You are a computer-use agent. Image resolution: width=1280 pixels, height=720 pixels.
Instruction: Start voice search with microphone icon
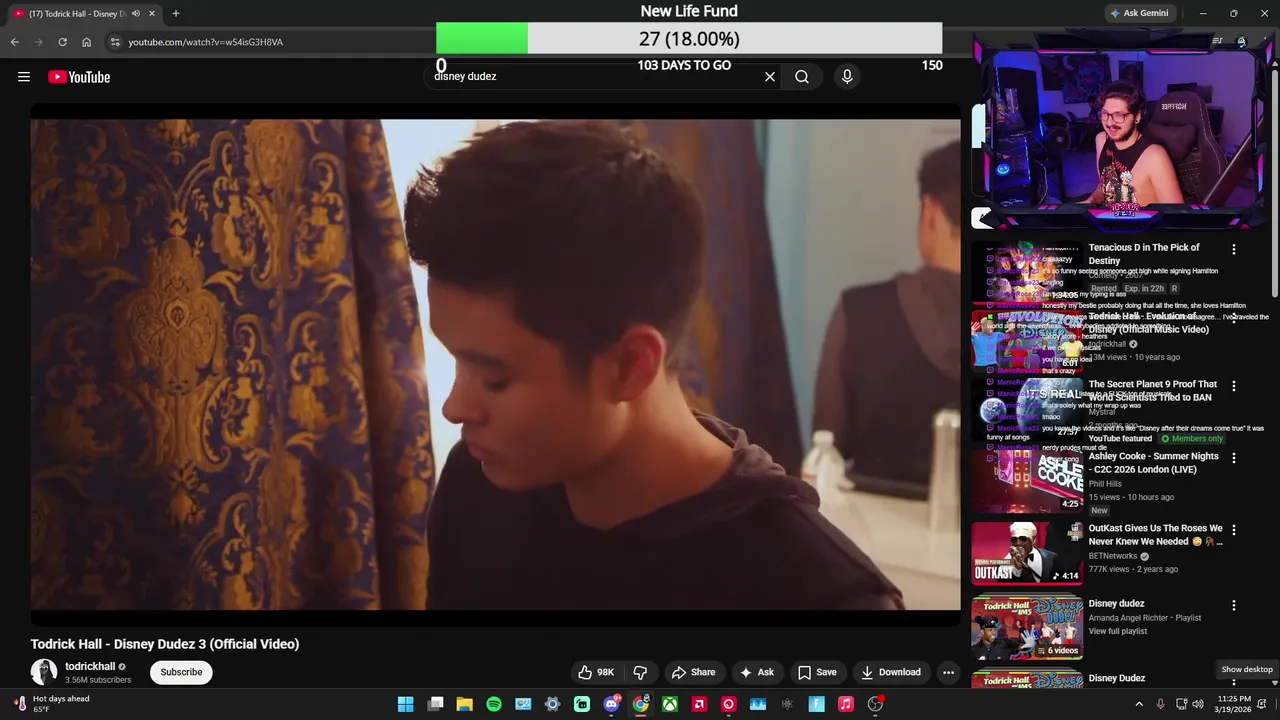847,77
